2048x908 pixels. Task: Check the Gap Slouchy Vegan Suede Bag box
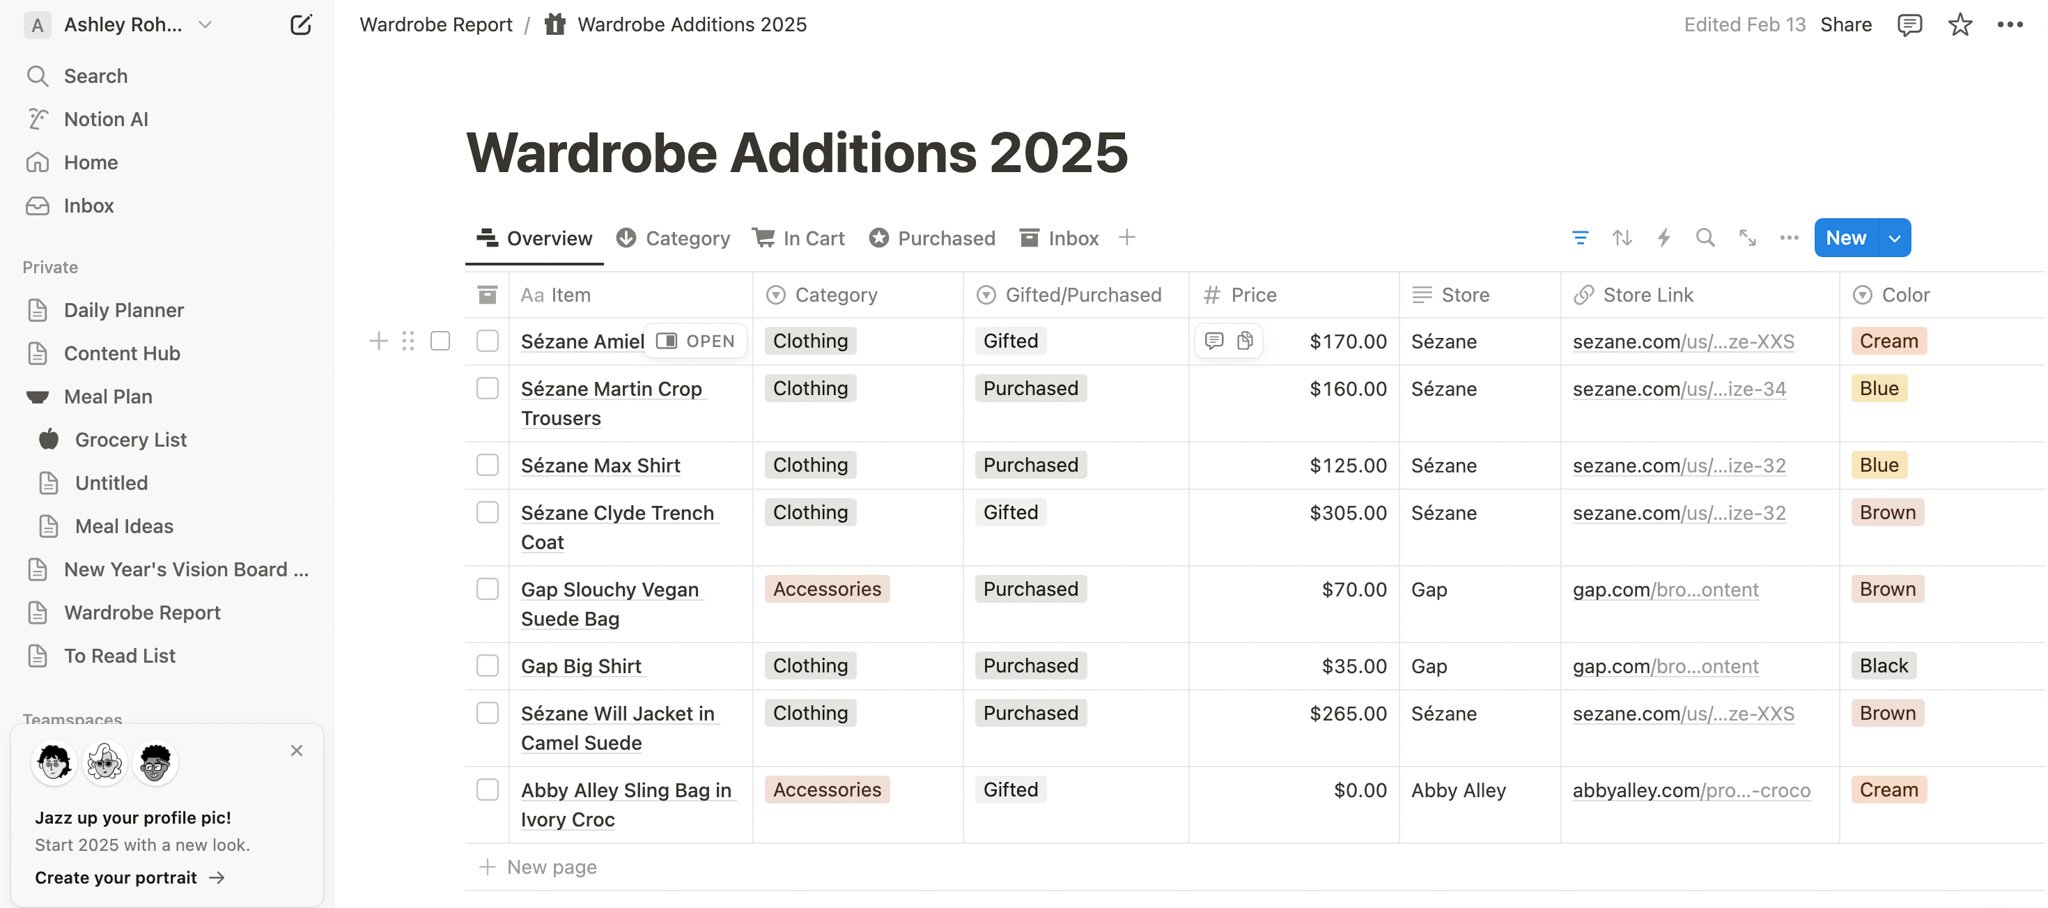[487, 589]
